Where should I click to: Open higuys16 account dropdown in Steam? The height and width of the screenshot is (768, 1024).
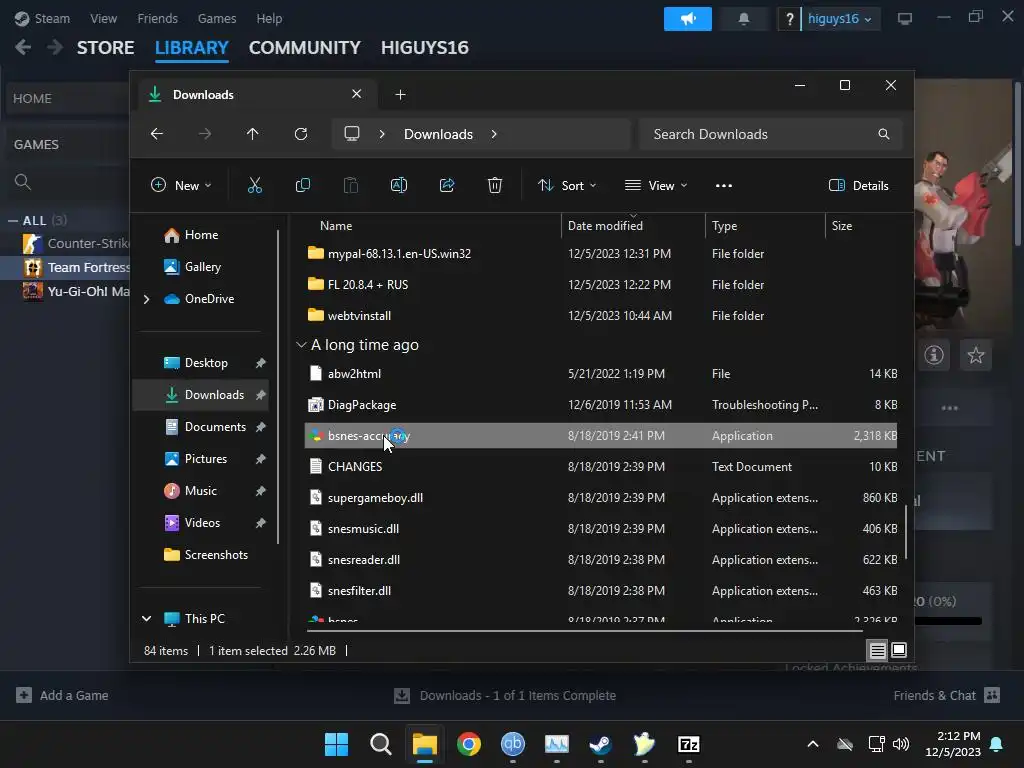click(x=839, y=19)
